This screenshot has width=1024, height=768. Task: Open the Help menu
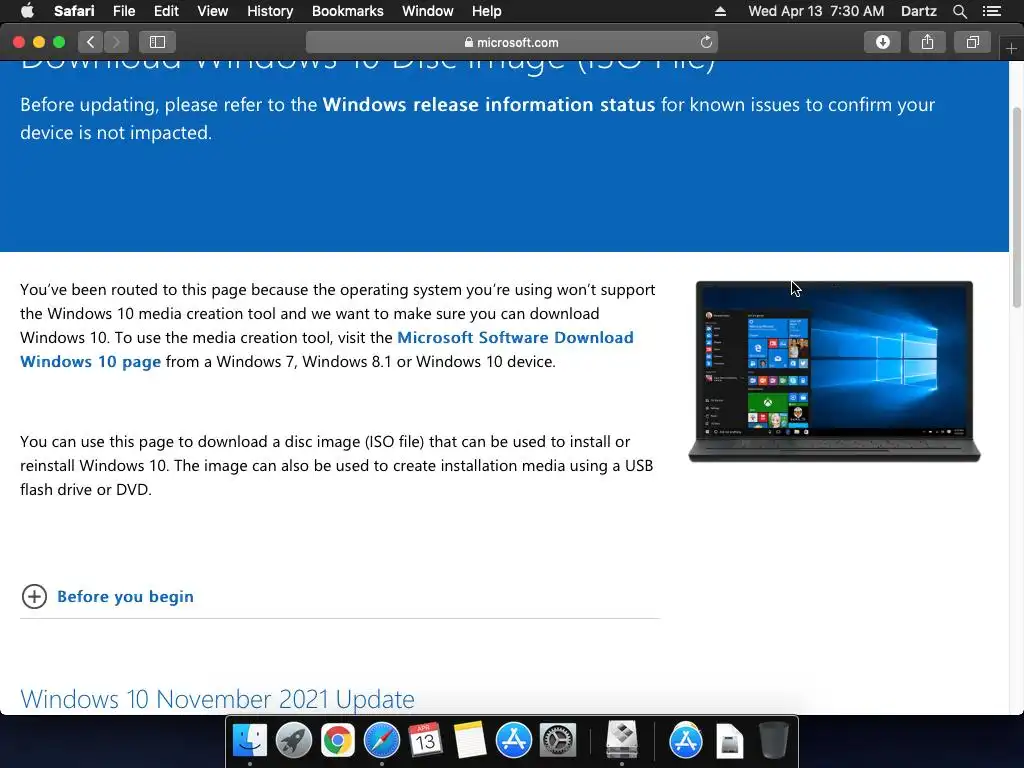click(x=487, y=11)
